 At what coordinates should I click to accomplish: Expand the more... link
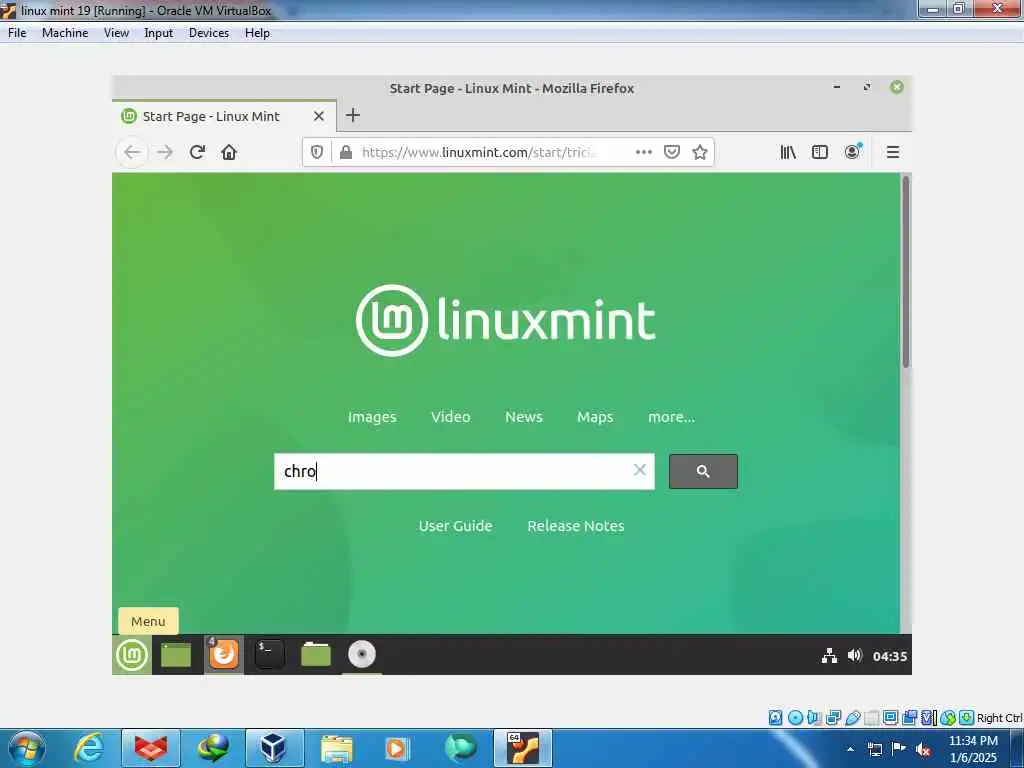point(671,417)
